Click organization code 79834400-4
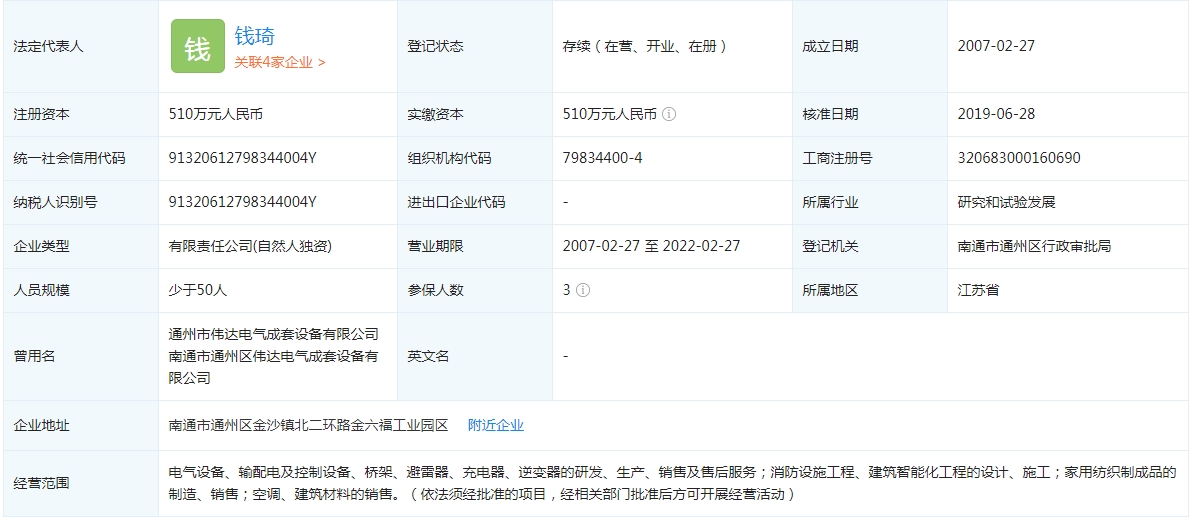Screen dimensions: 1193x517 tap(602, 158)
